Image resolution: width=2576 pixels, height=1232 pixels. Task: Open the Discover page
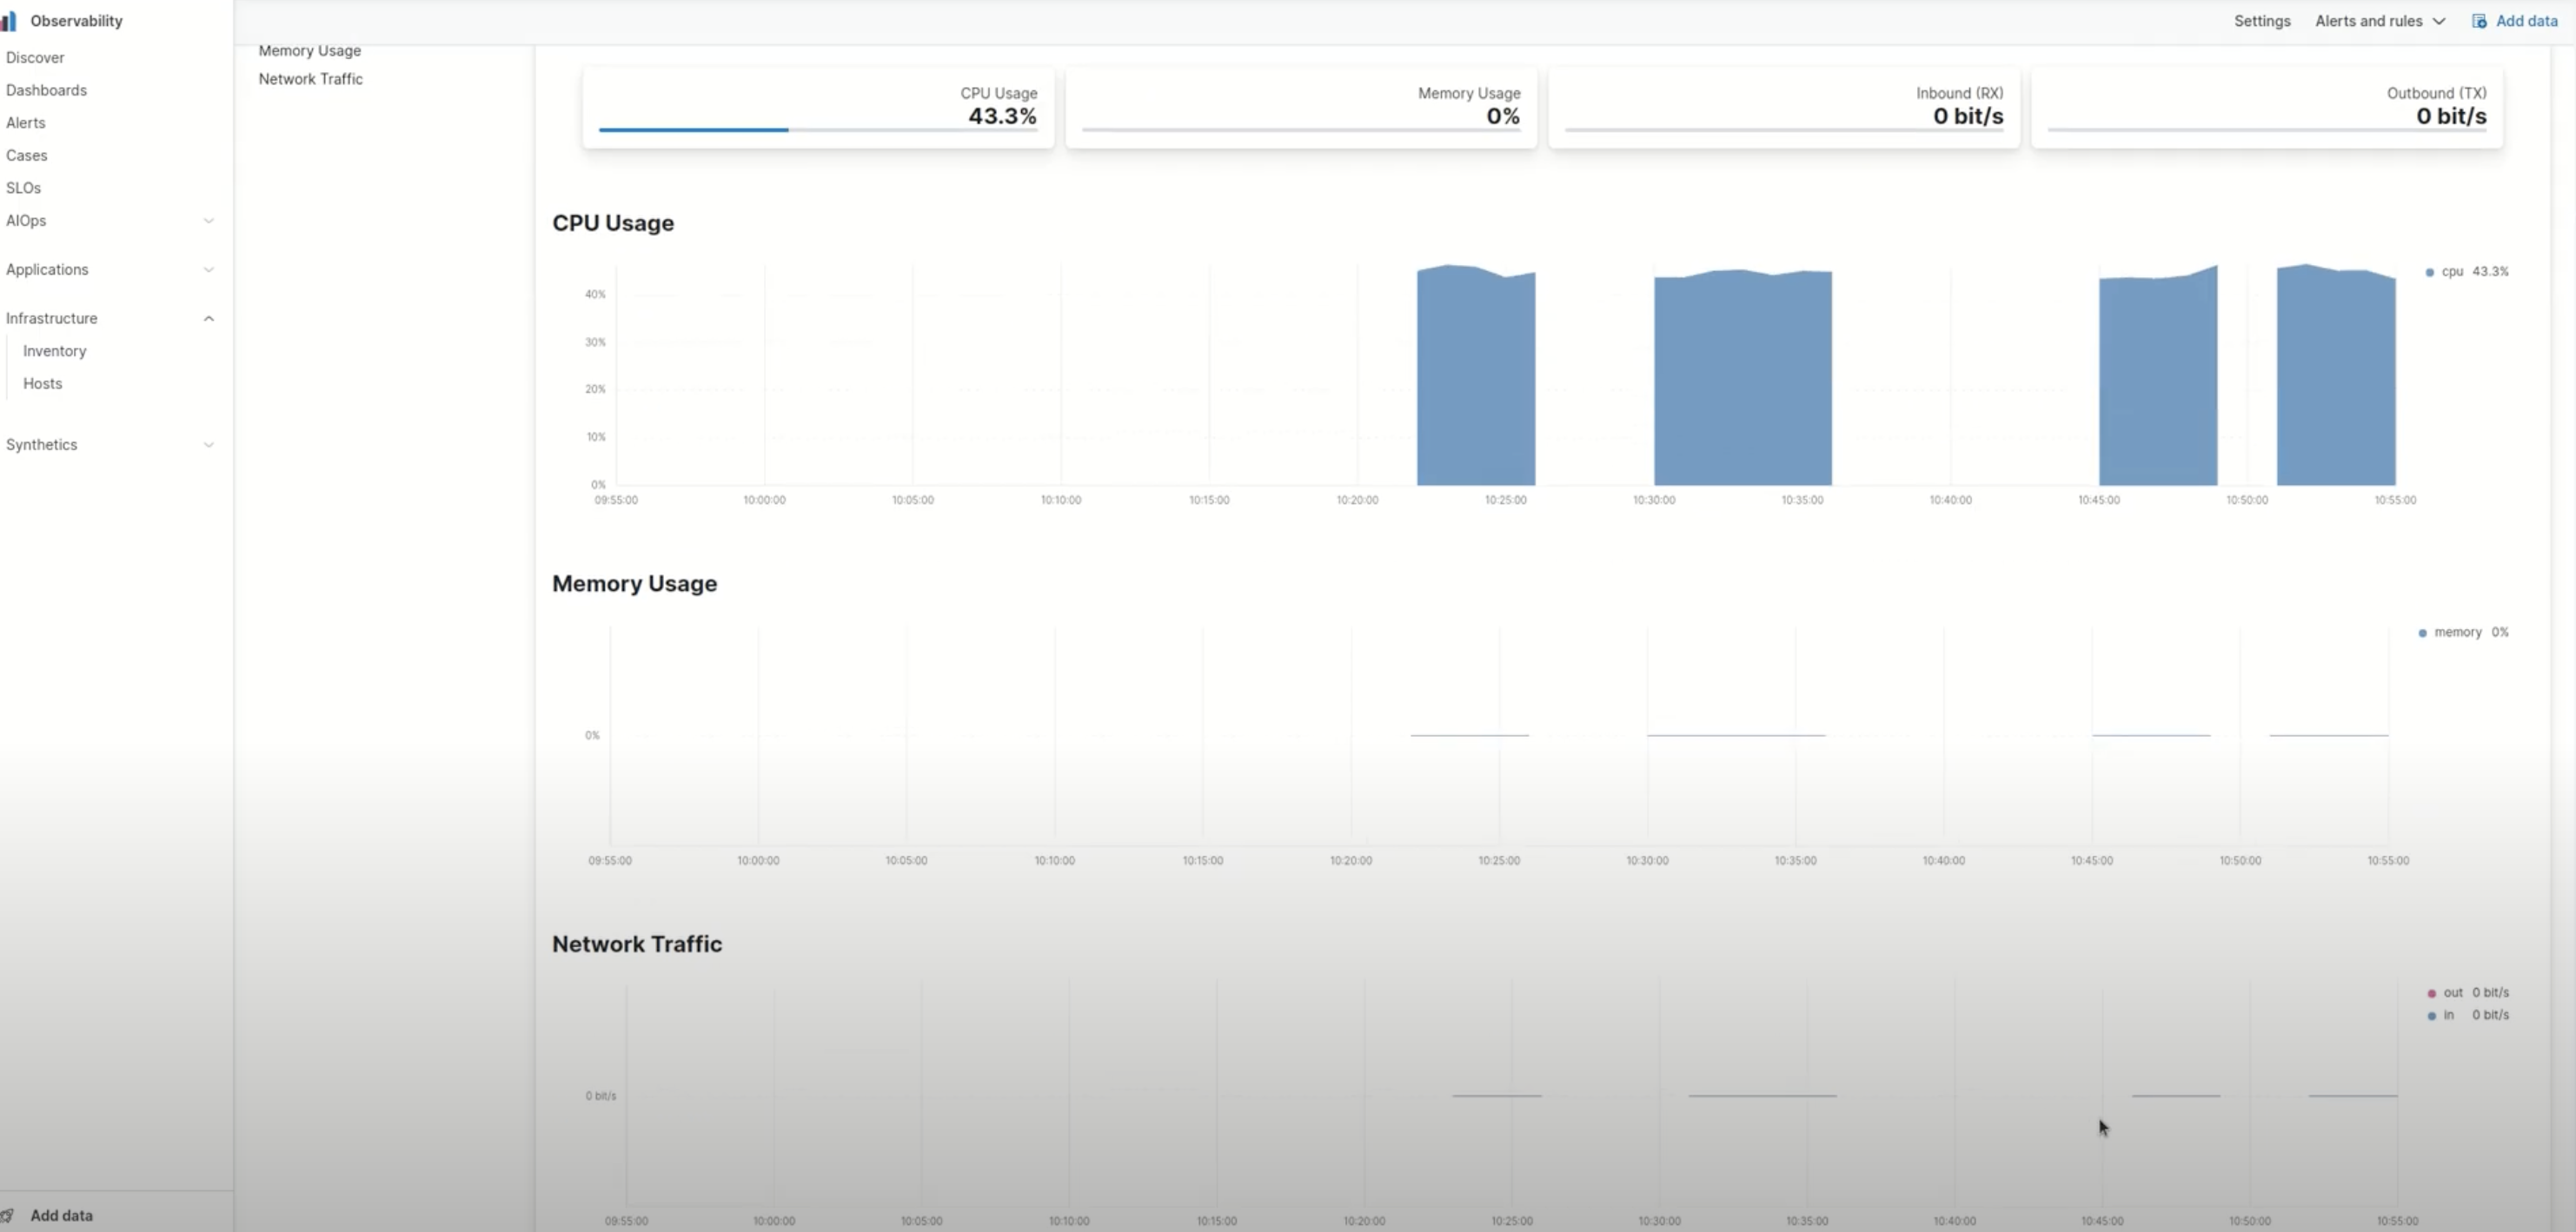click(x=35, y=58)
